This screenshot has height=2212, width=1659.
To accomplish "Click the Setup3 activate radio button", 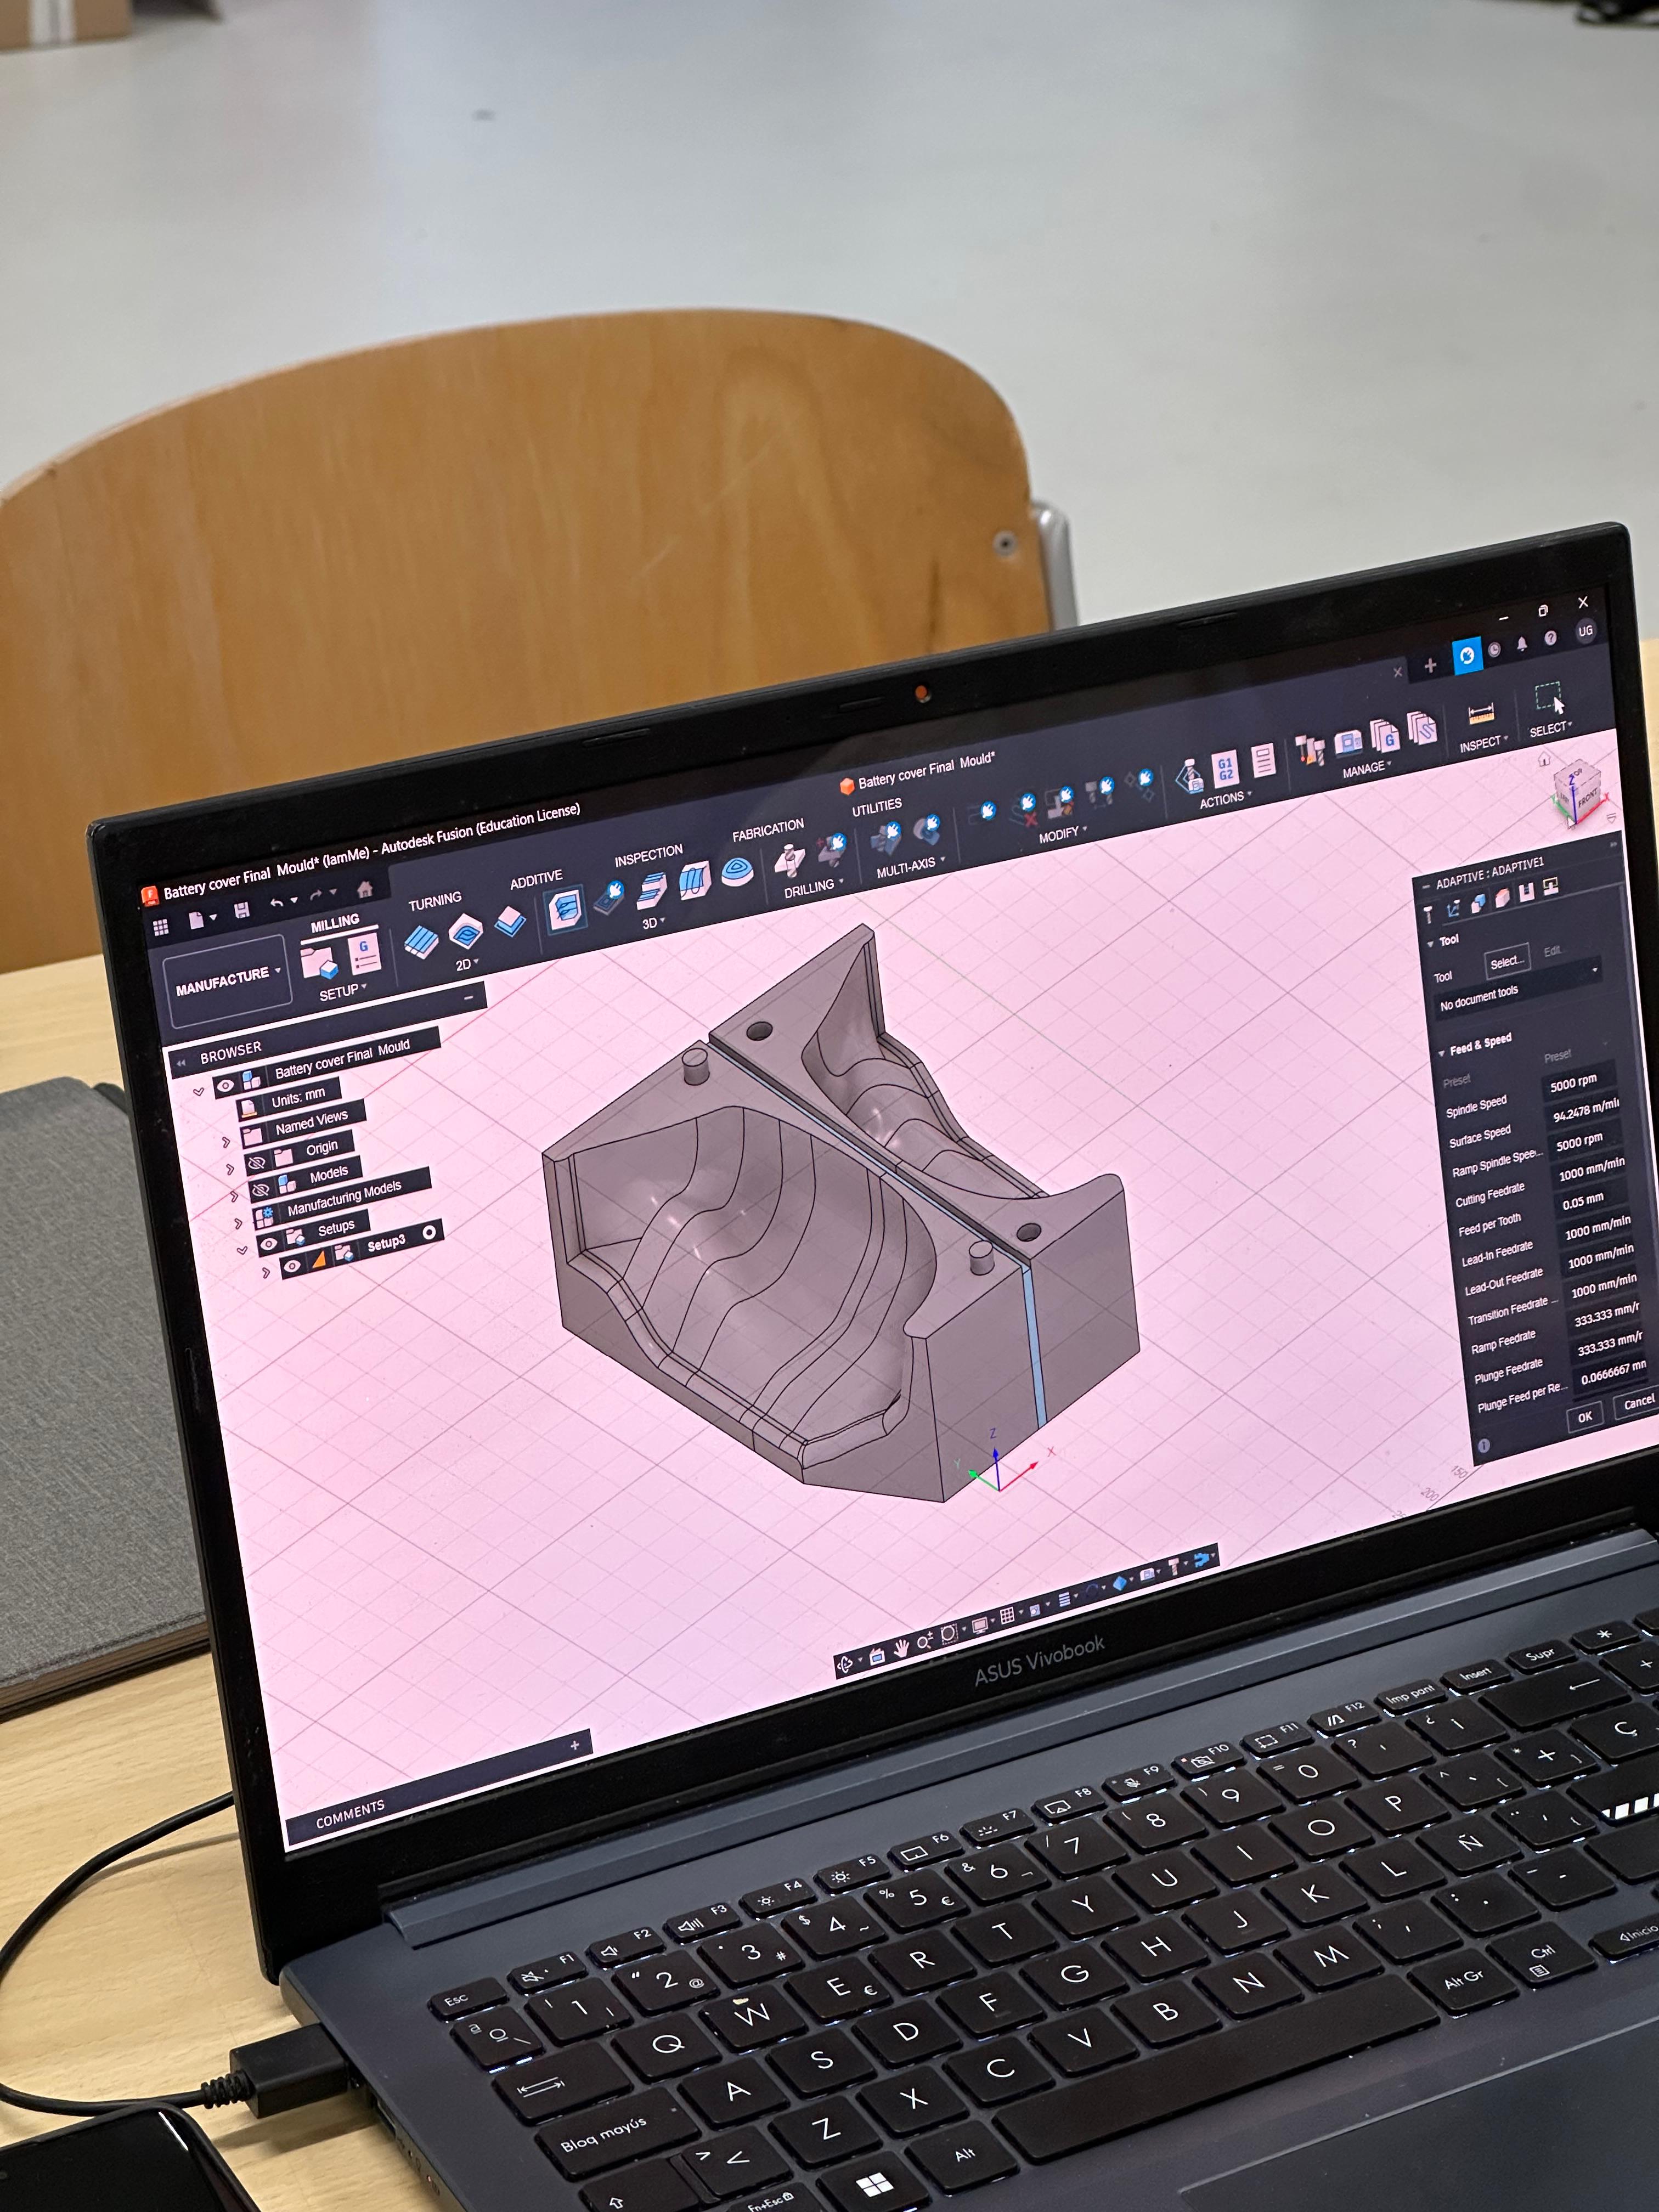I will (429, 1232).
